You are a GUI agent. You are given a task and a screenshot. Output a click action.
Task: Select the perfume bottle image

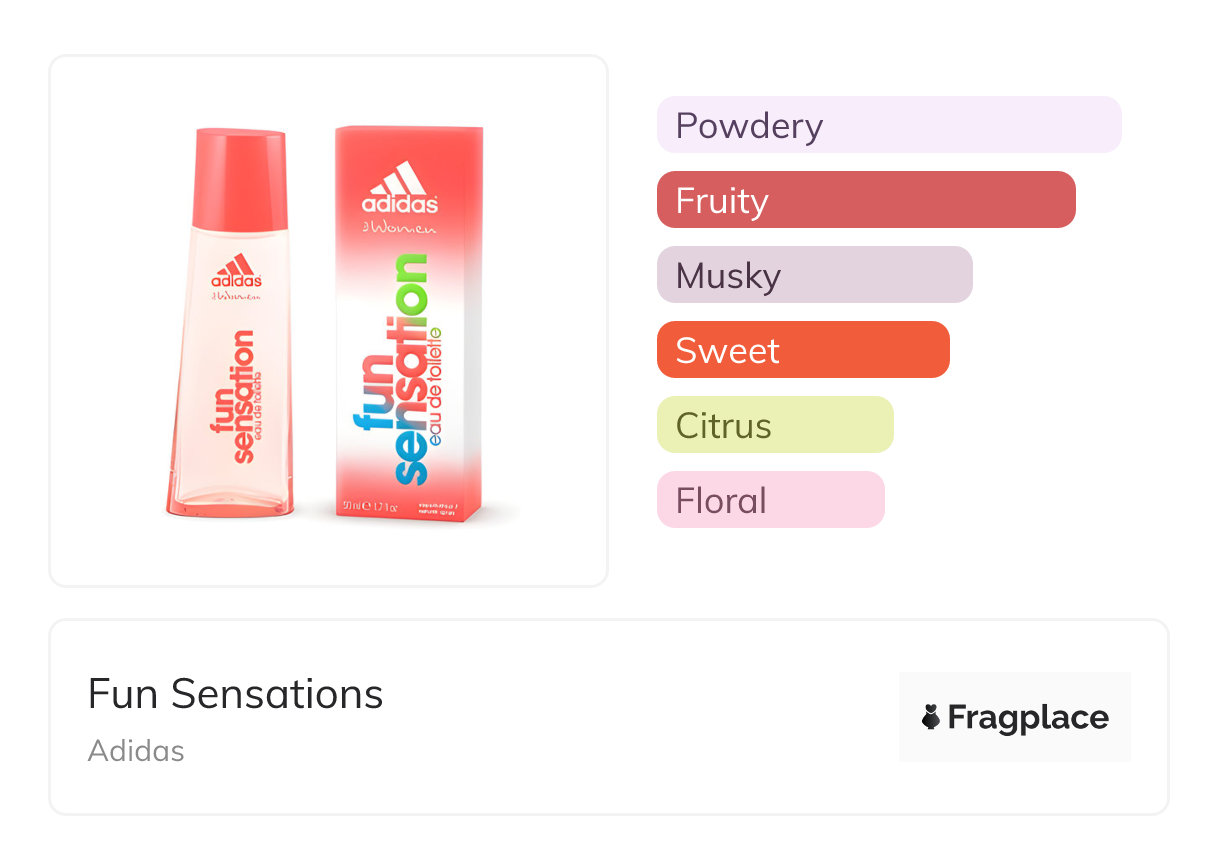[232, 330]
